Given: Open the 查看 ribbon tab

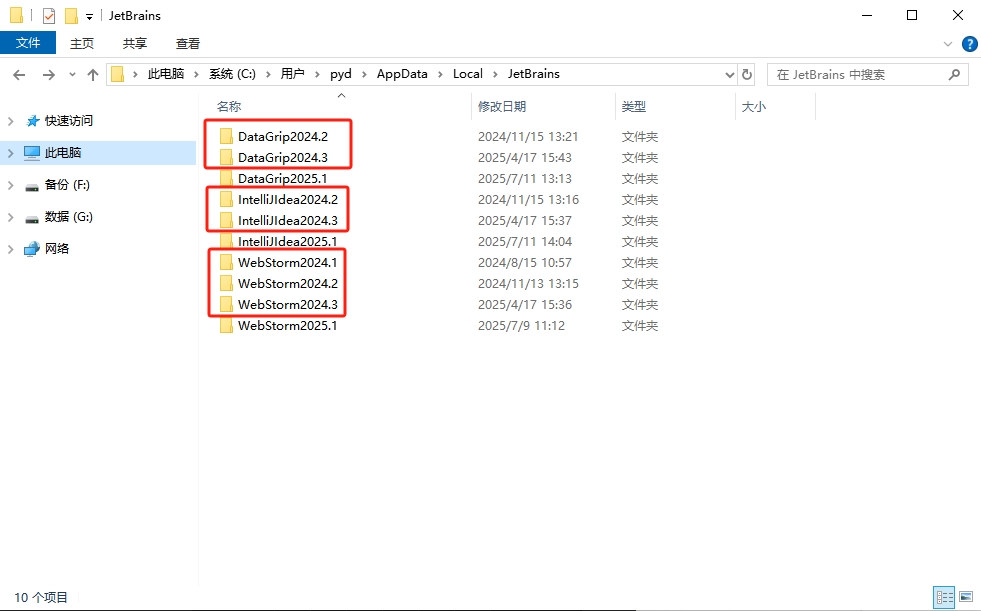Looking at the screenshot, I should 188,43.
